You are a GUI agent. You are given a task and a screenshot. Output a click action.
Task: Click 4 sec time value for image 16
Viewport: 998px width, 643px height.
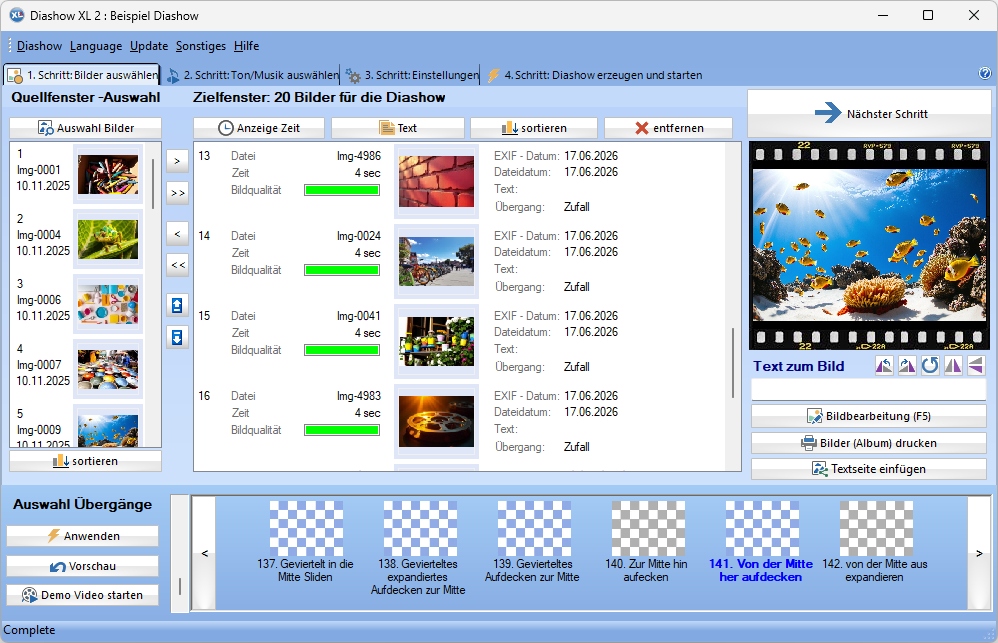click(x=367, y=413)
